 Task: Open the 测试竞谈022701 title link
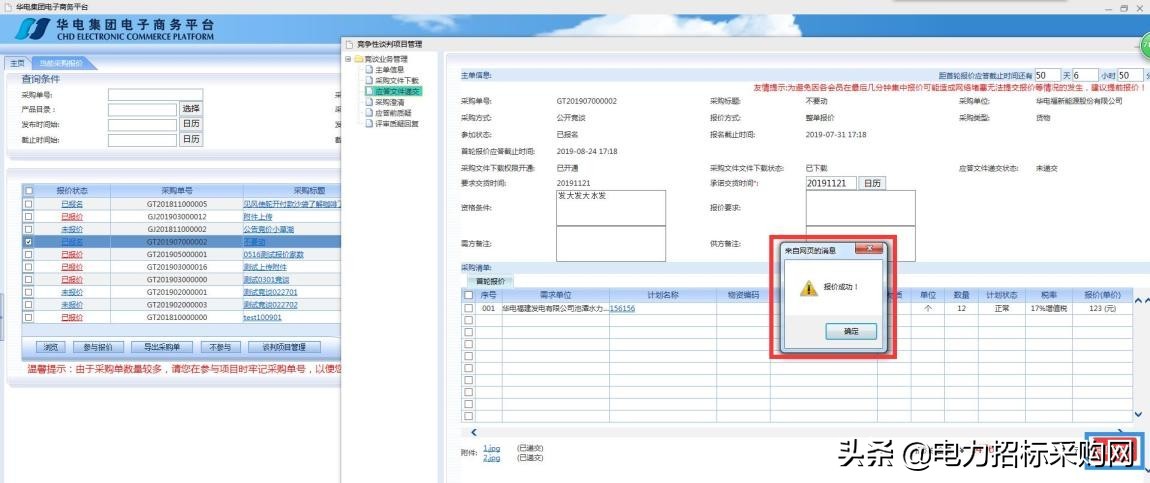pyautogui.click(x=271, y=292)
